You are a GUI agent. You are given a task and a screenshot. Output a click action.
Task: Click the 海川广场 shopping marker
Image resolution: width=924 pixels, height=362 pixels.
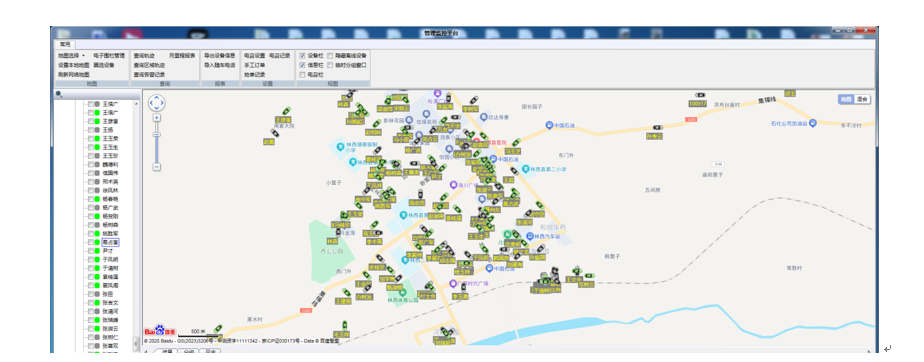click(x=453, y=185)
